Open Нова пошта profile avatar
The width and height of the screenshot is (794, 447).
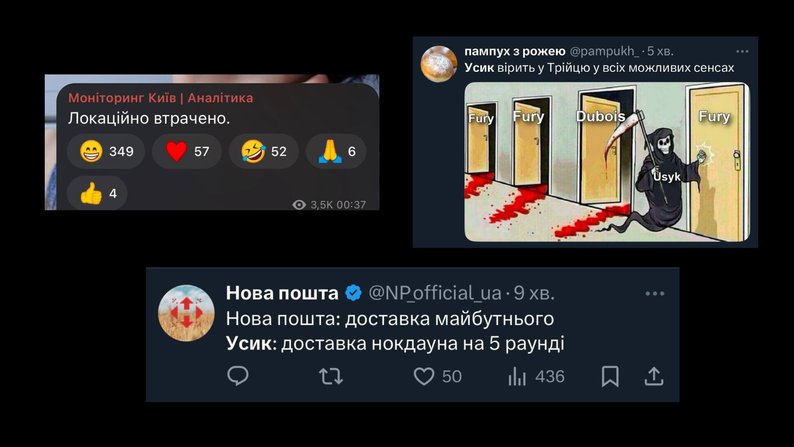click(186, 312)
